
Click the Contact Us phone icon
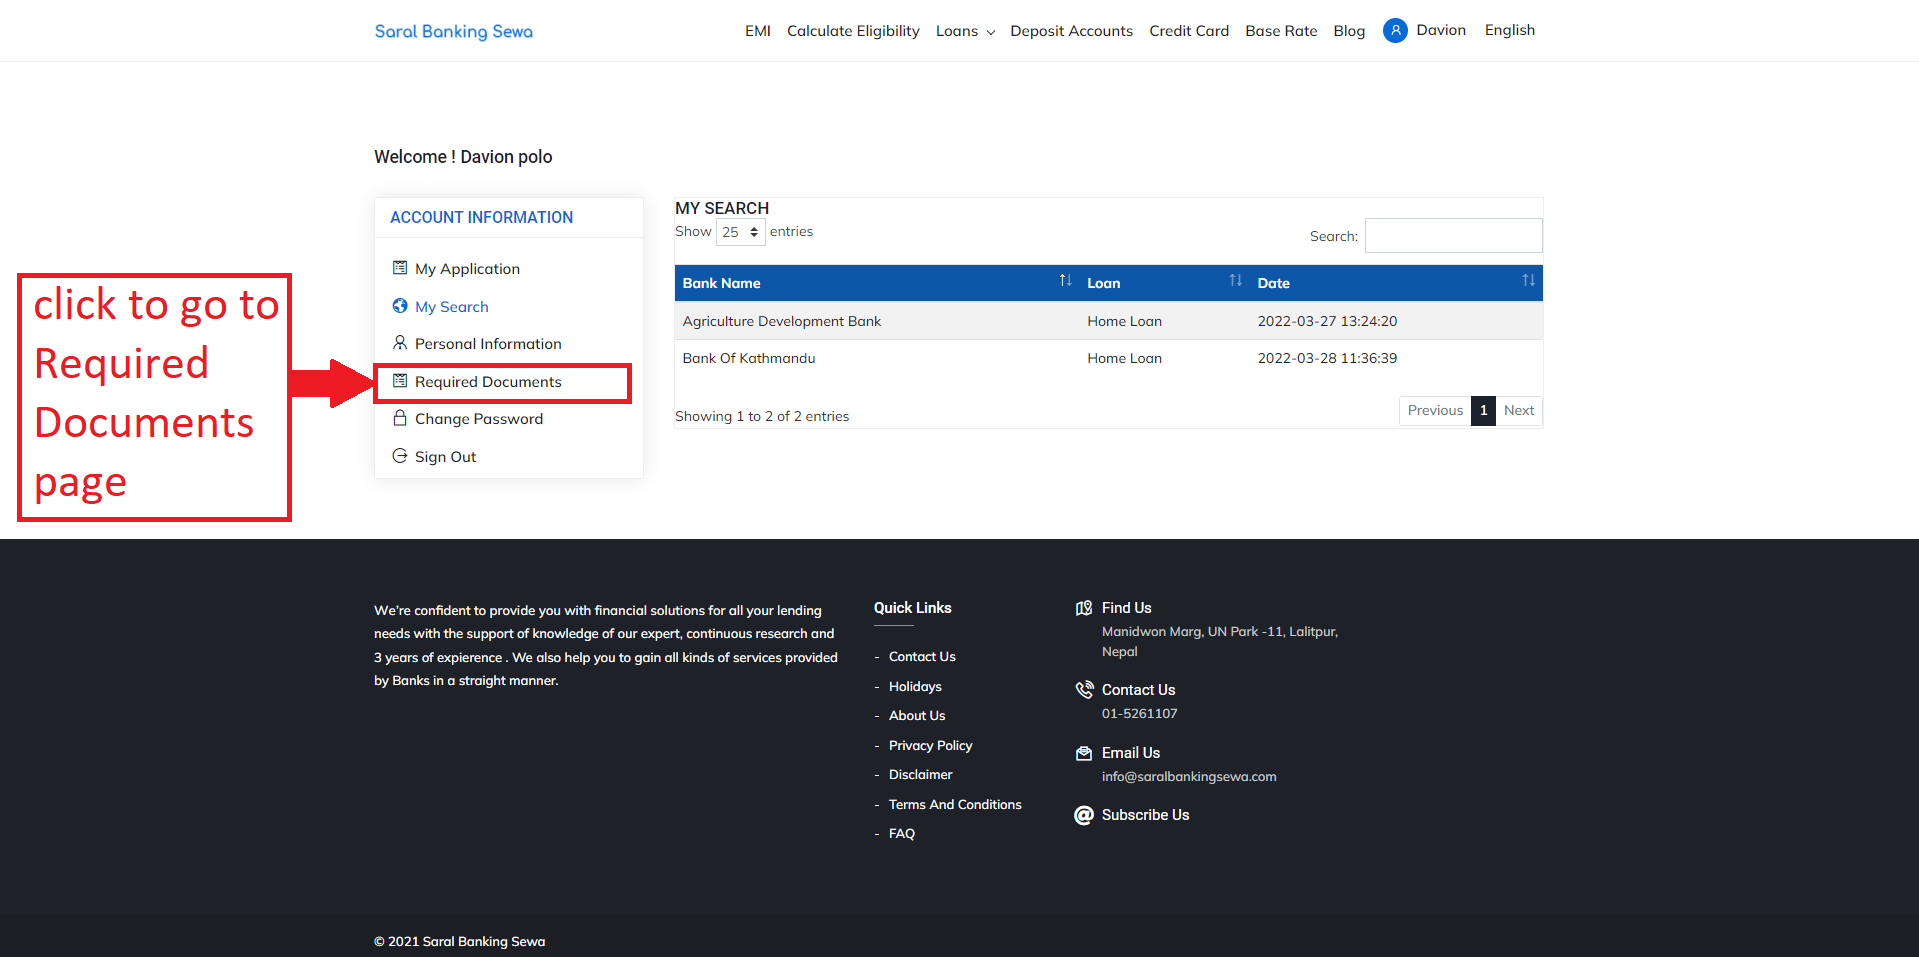[x=1084, y=690]
